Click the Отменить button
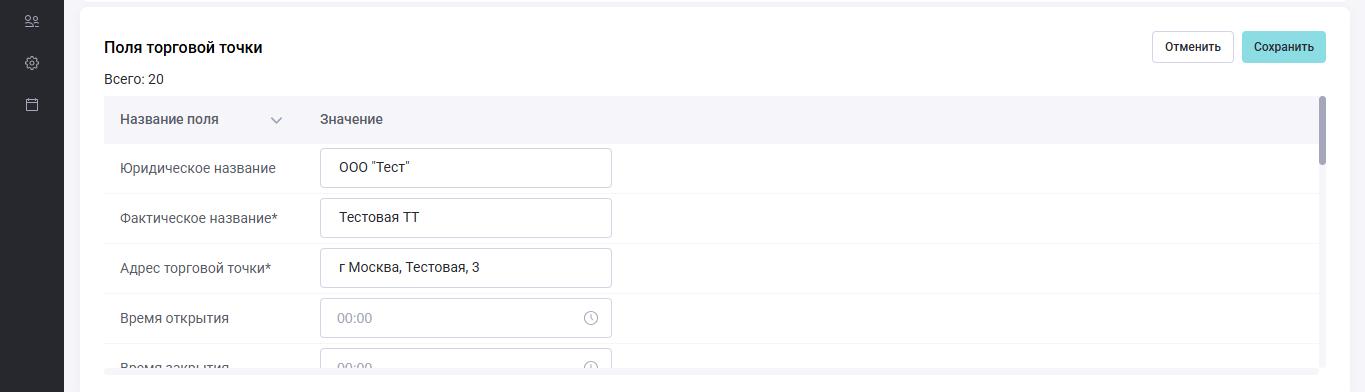The width and height of the screenshot is (1365, 392). [x=1193, y=47]
